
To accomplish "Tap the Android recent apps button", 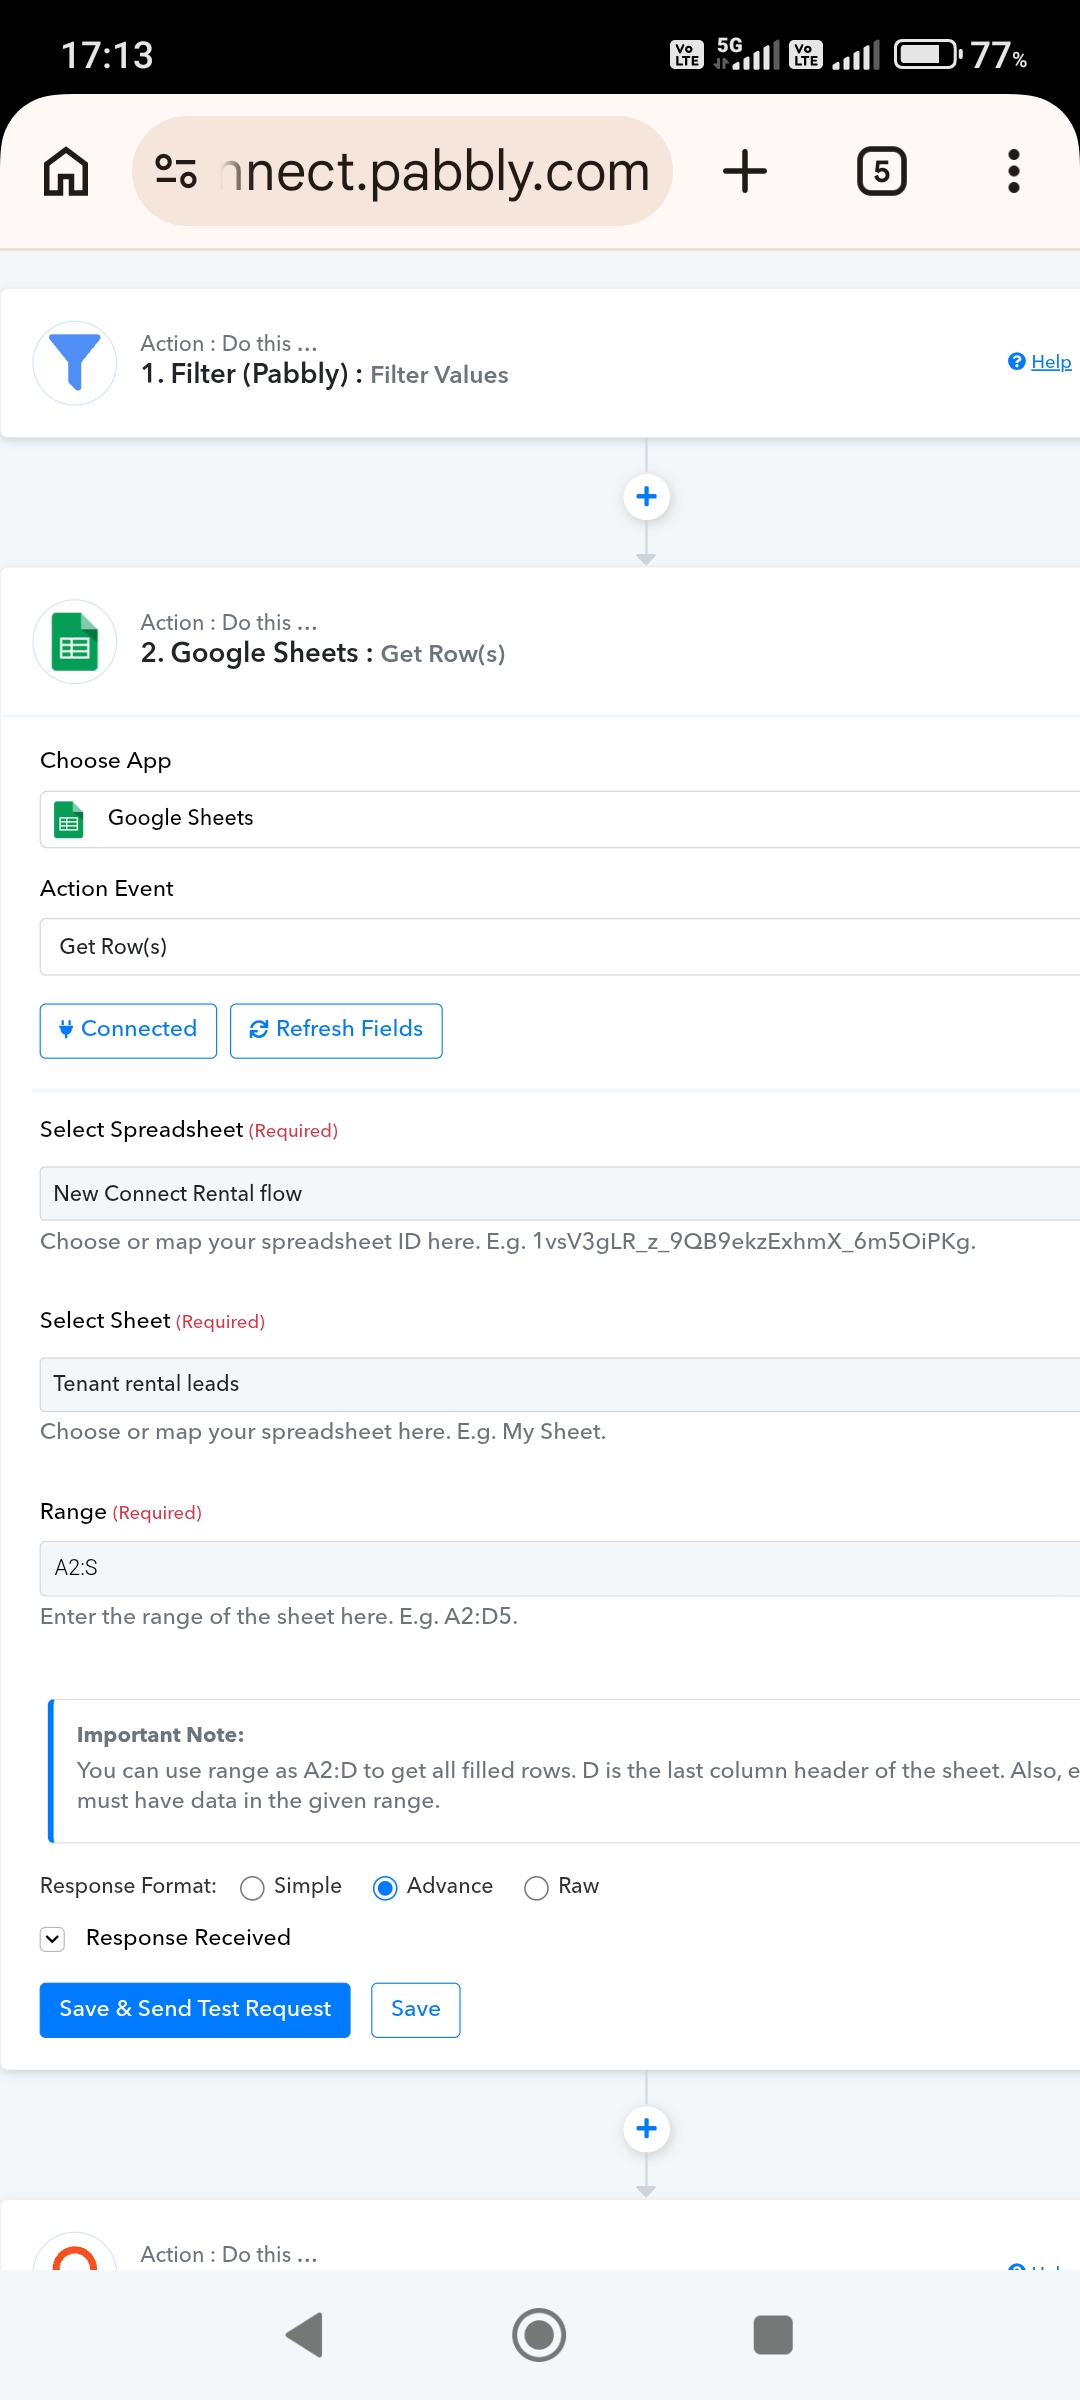I will [x=773, y=2335].
